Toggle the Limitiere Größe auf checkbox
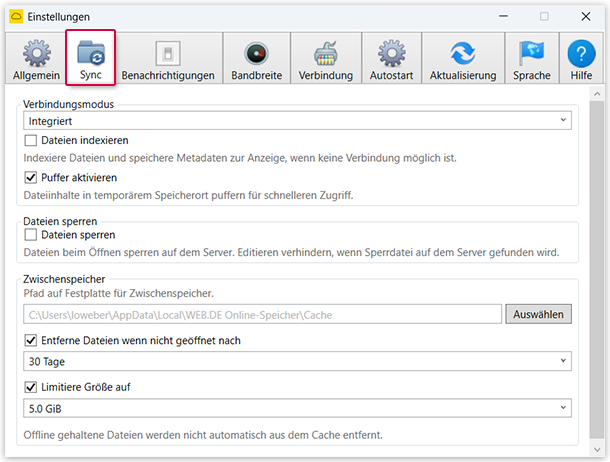Screen dimensions: 610x462 pyautogui.click(x=31, y=387)
